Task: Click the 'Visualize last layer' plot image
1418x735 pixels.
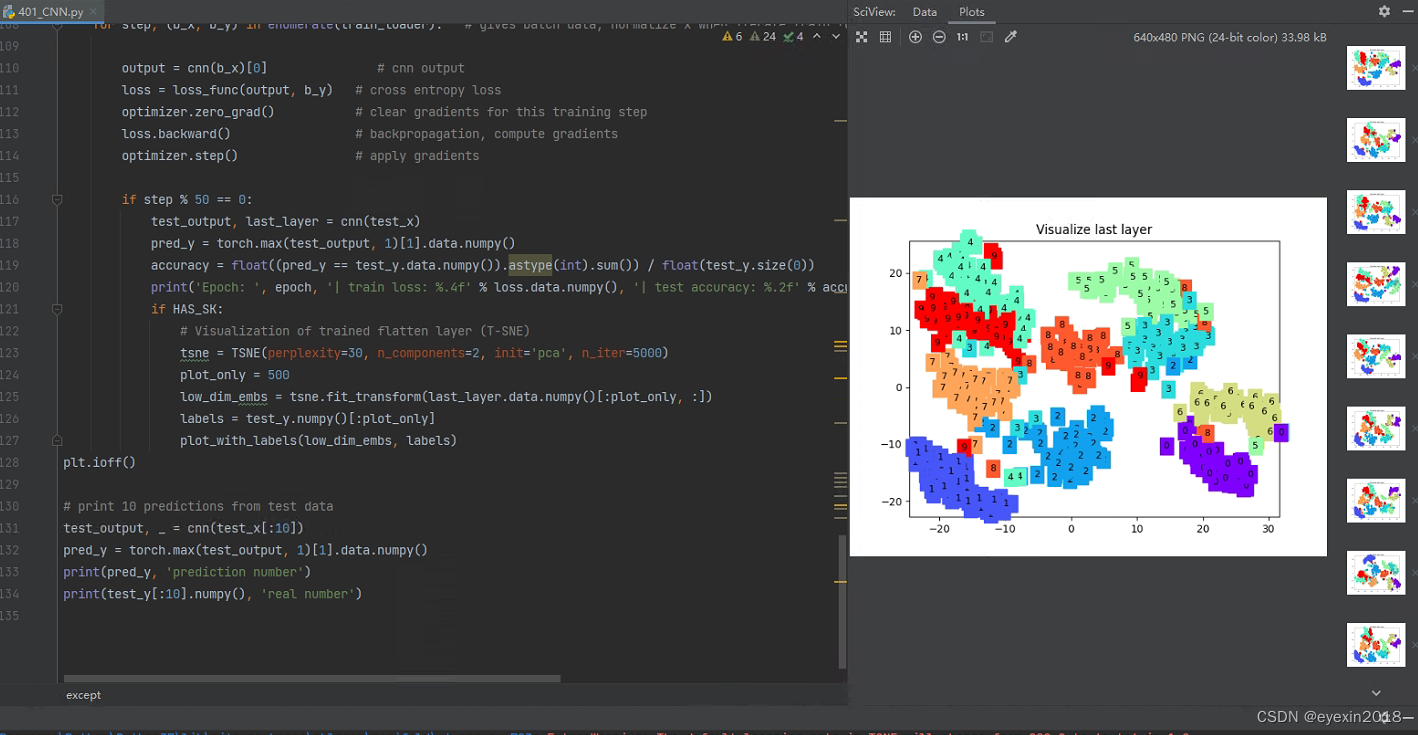Action: (1088, 376)
